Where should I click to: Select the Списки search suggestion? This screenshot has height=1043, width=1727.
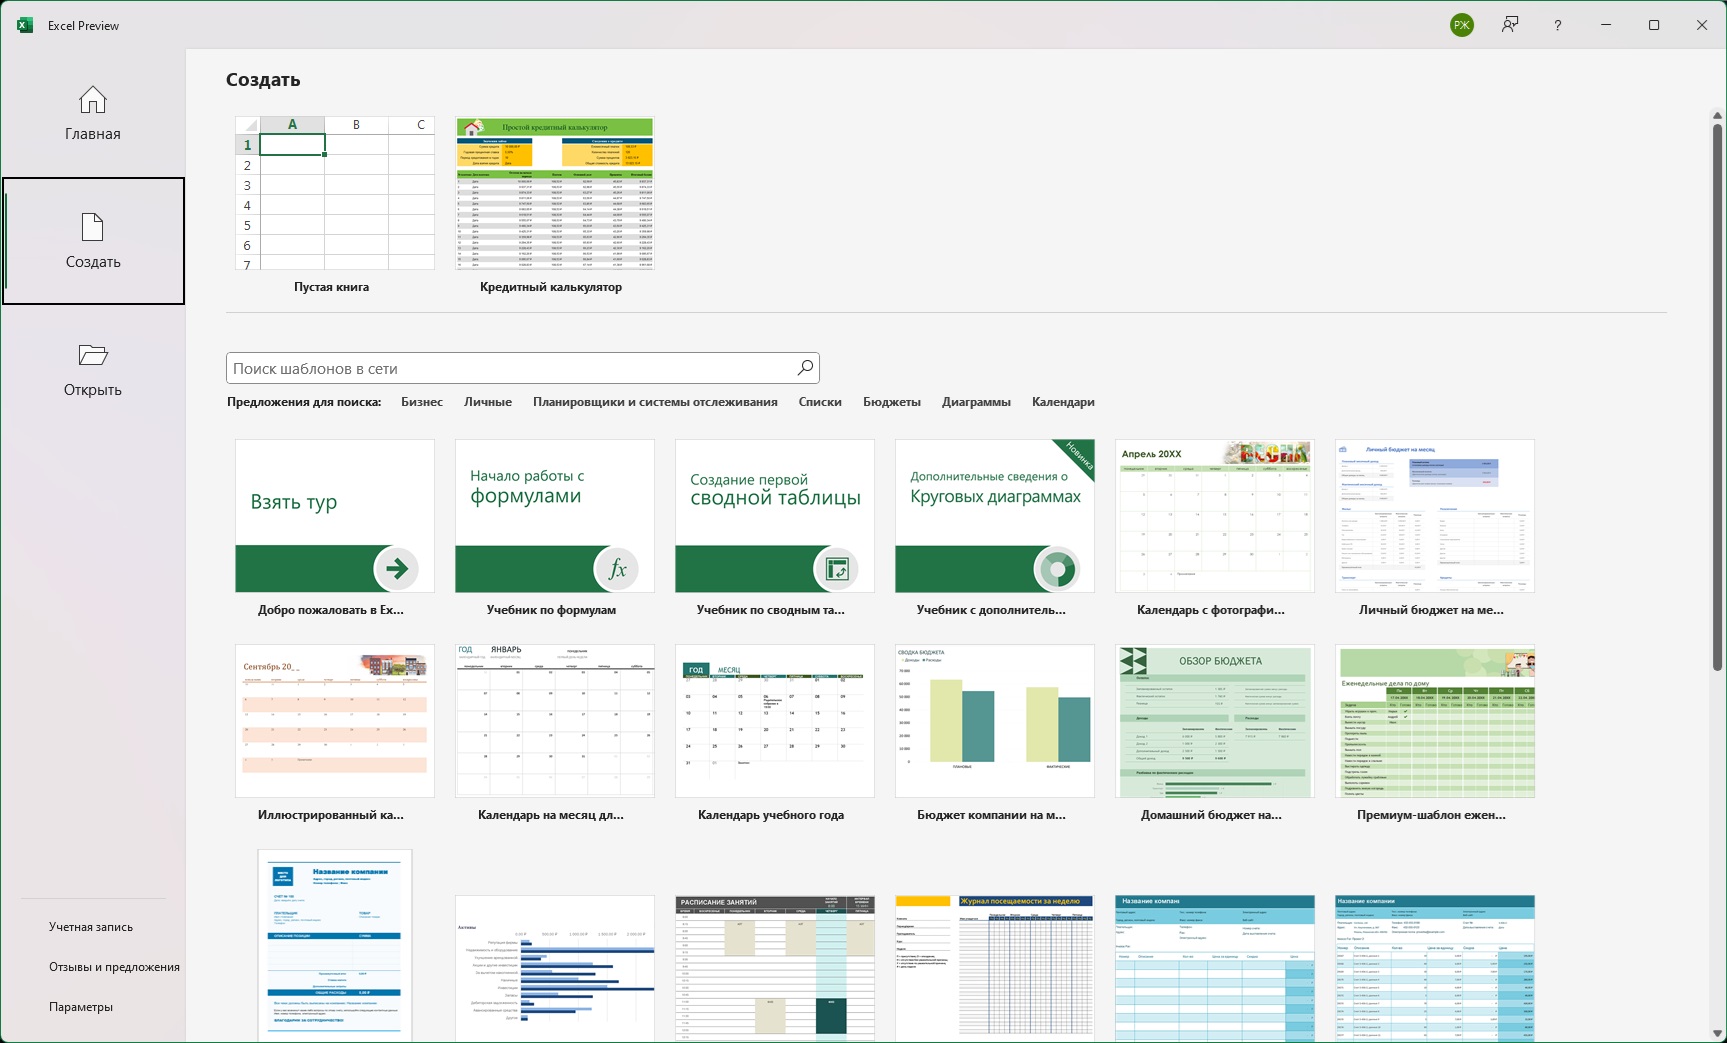(820, 402)
